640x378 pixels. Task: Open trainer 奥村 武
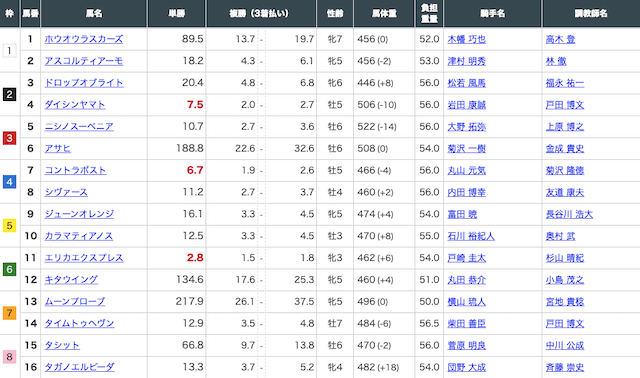point(560,236)
